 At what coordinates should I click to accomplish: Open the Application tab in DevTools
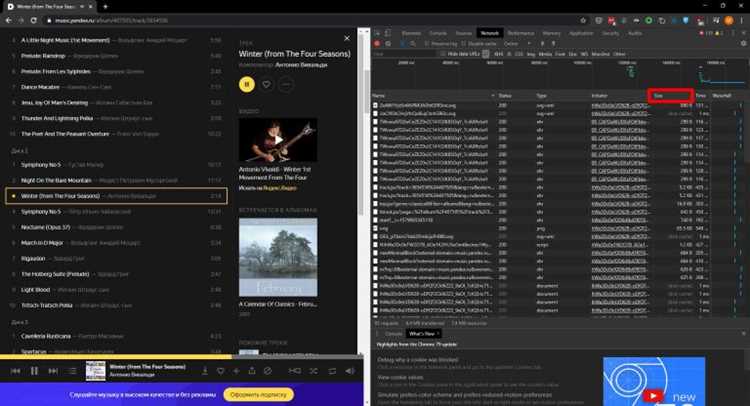point(582,33)
